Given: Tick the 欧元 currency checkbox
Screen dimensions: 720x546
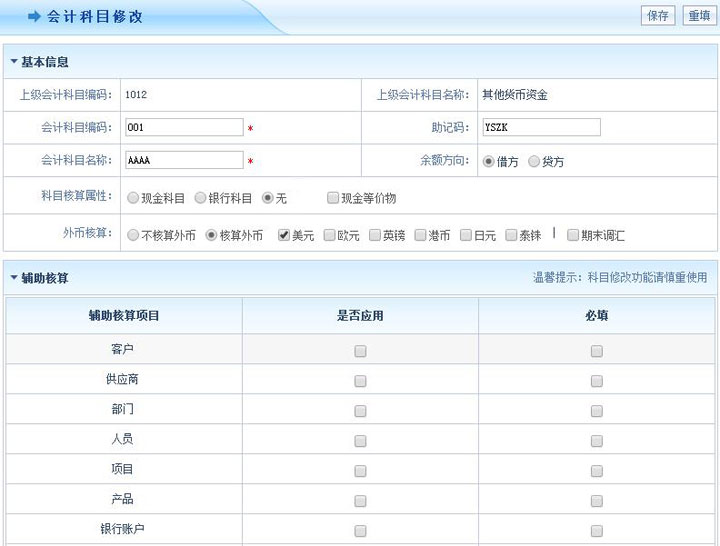Looking at the screenshot, I should coord(330,235).
